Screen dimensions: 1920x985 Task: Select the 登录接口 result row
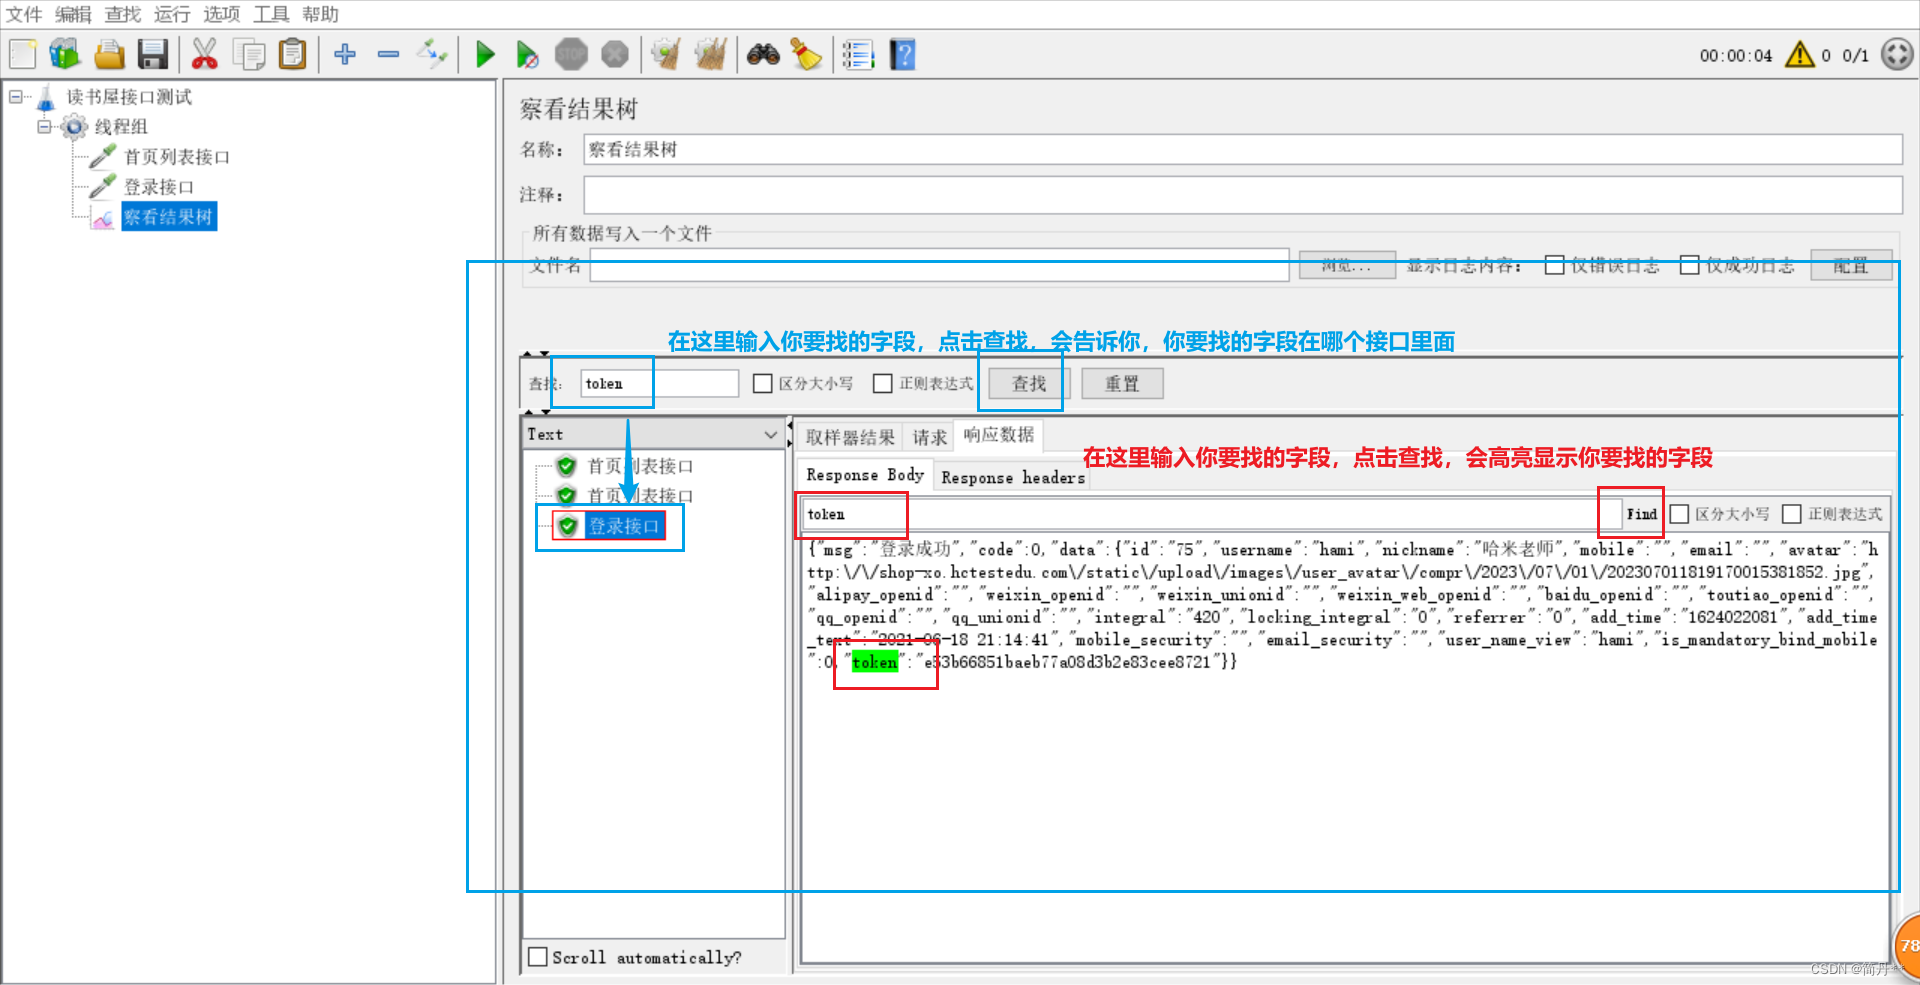[624, 526]
